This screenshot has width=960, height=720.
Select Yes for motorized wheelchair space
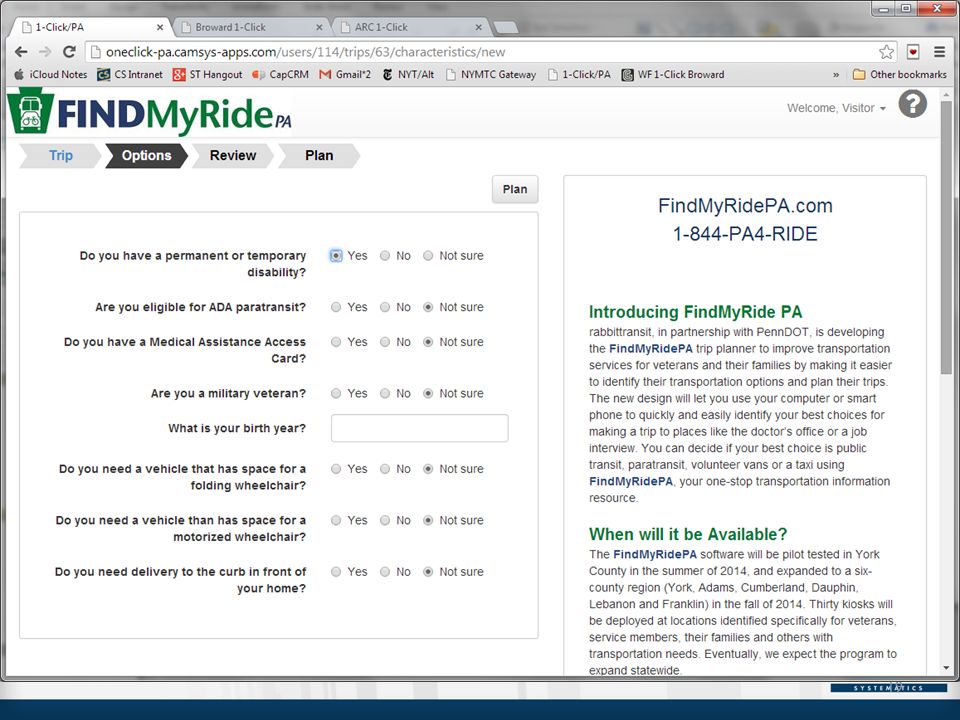coord(336,520)
